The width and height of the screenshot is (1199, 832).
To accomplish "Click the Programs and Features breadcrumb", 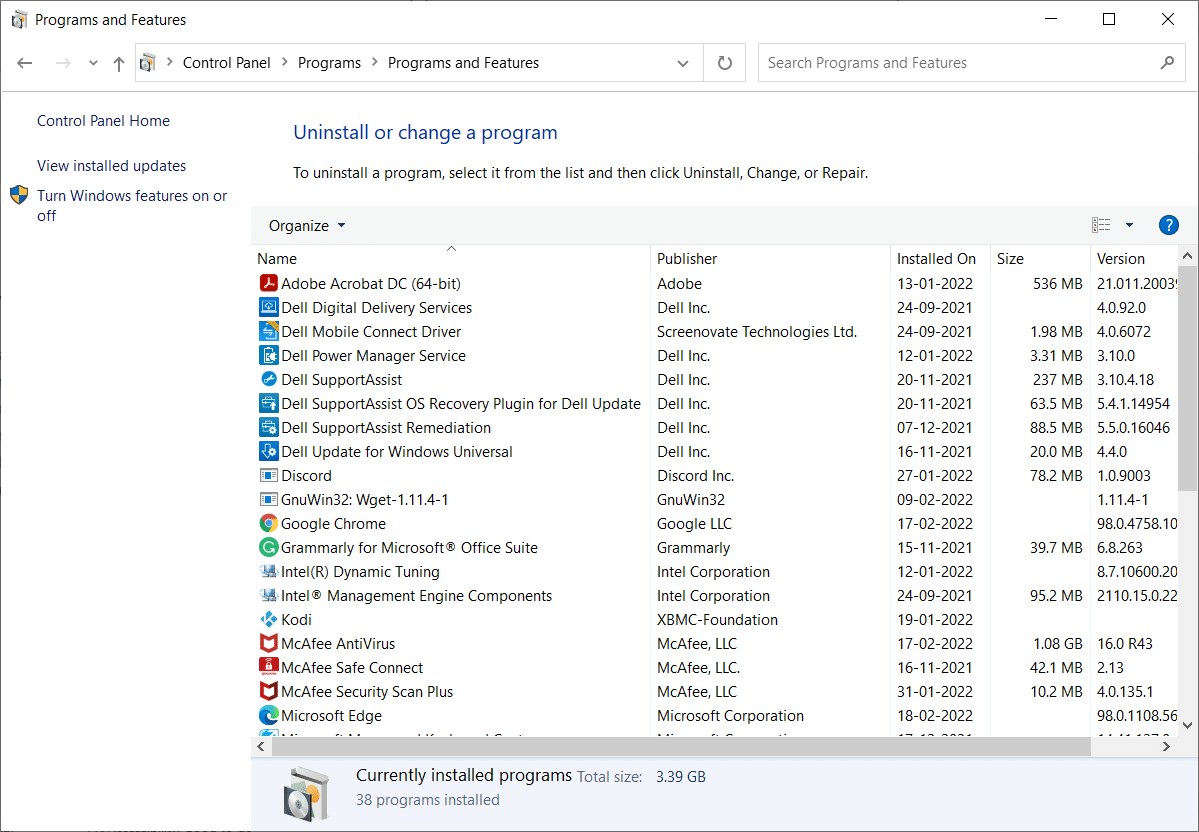I will (463, 63).
